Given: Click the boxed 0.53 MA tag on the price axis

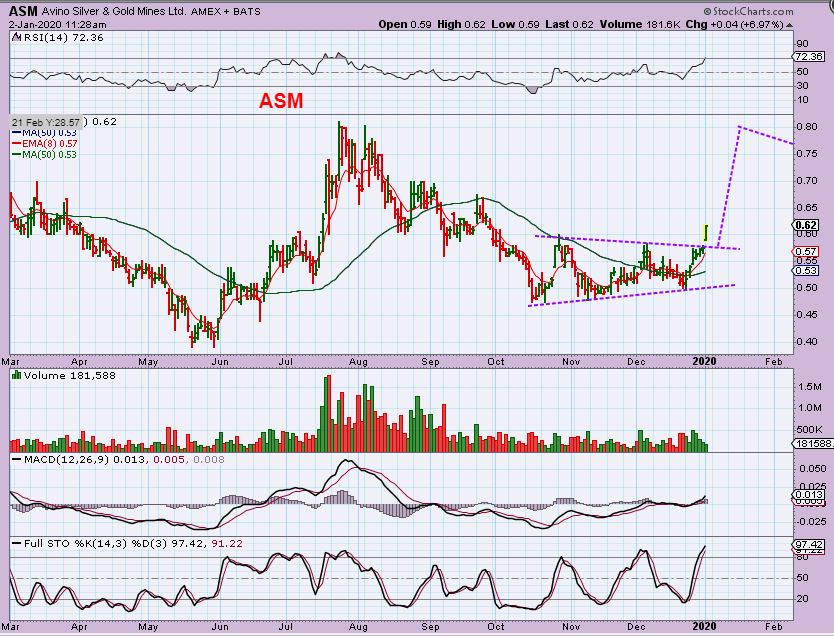Looking at the screenshot, I should pyautogui.click(x=807, y=271).
